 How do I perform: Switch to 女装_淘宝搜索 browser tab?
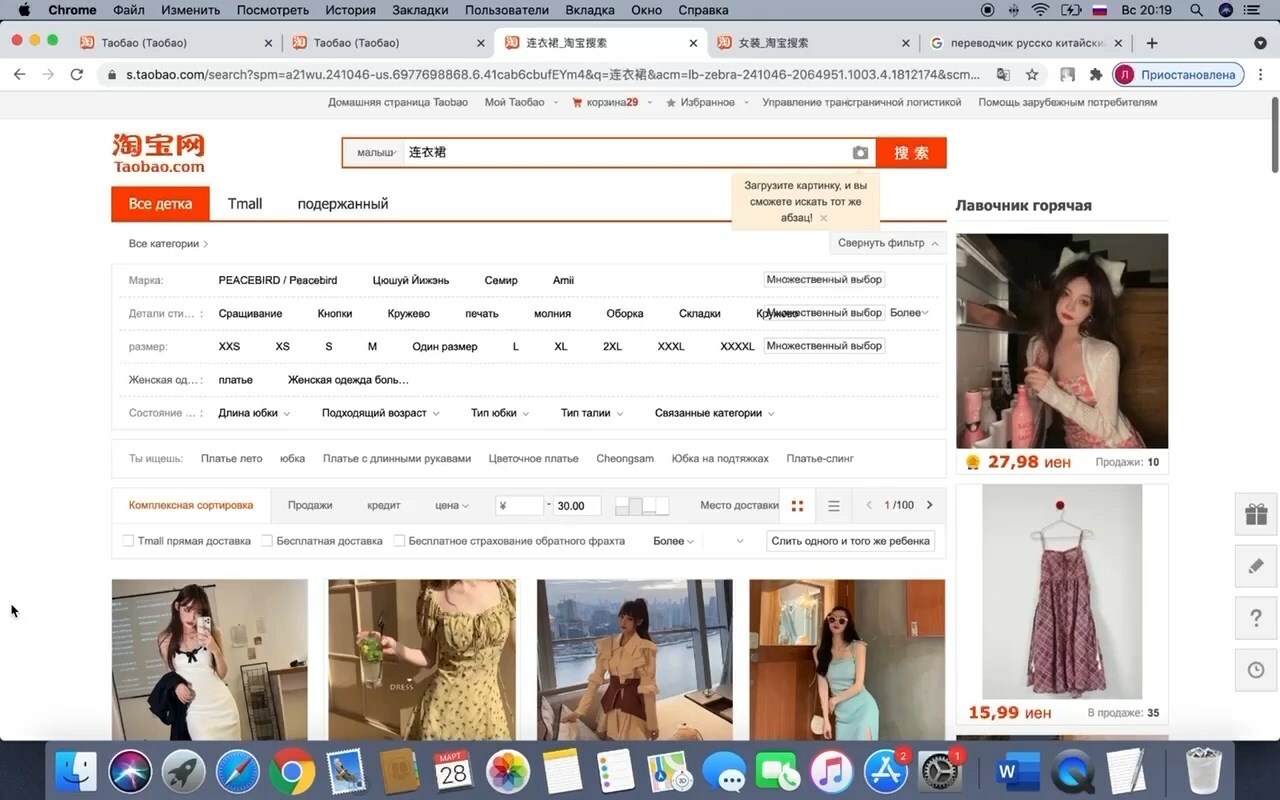(x=810, y=43)
